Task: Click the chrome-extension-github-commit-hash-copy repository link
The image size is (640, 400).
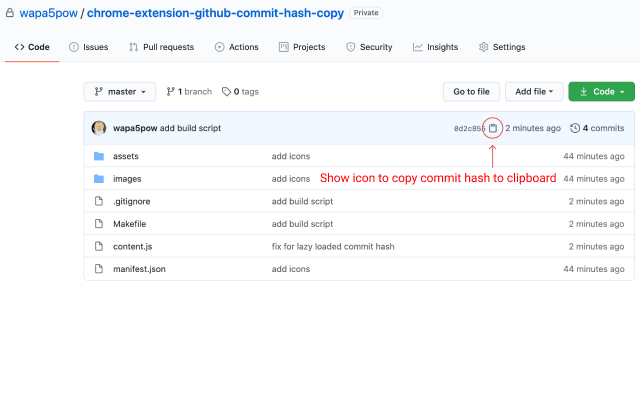Action: (x=216, y=13)
